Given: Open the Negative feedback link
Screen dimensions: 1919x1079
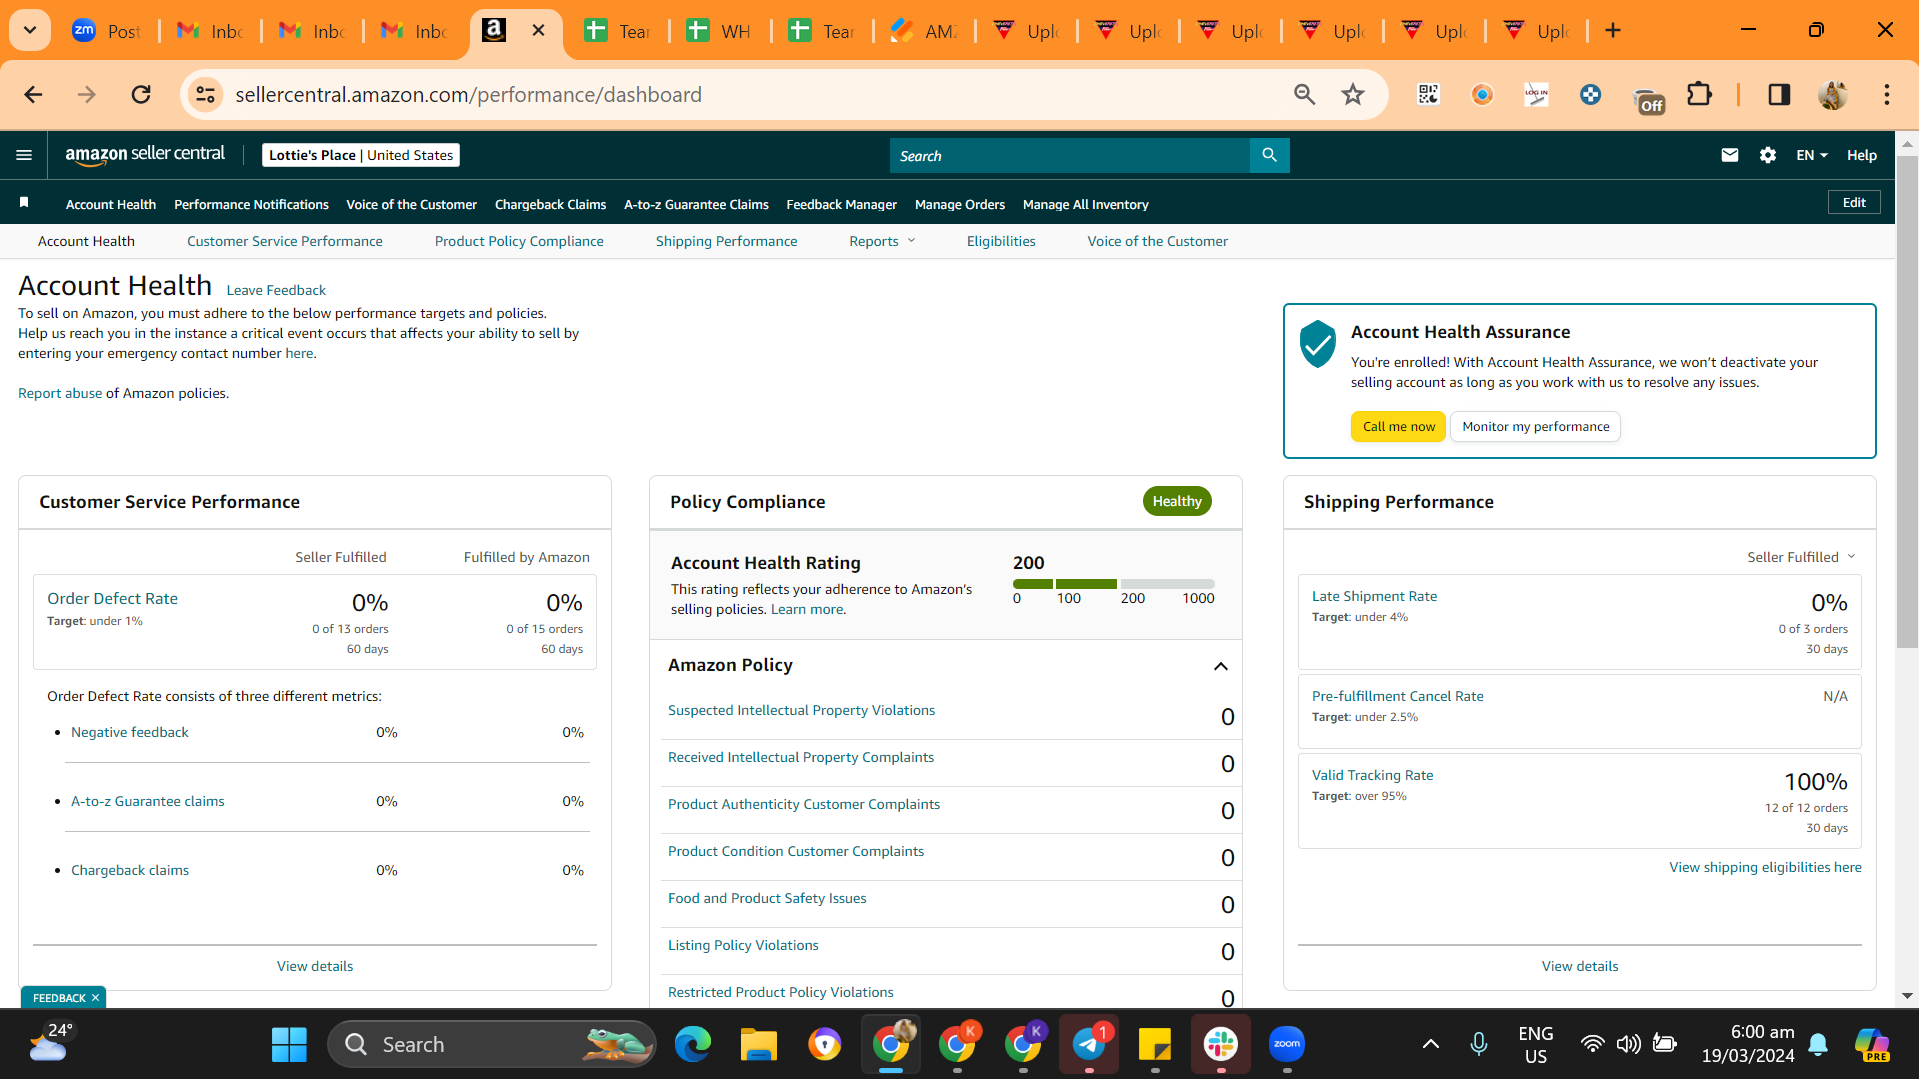Looking at the screenshot, I should click(129, 732).
